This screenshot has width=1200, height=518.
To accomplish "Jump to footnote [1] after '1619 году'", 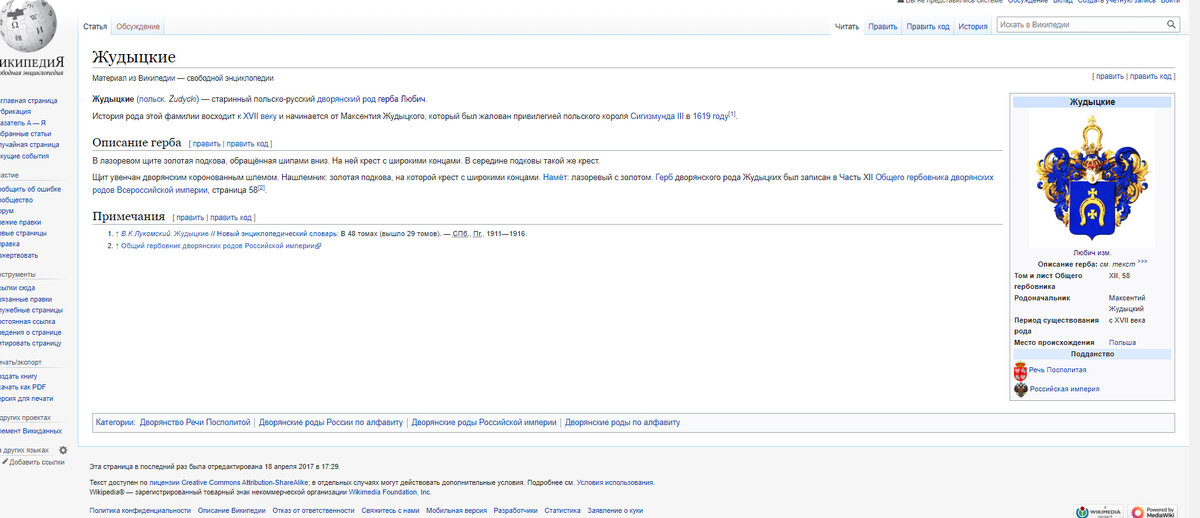I will pyautogui.click(x=732, y=113).
